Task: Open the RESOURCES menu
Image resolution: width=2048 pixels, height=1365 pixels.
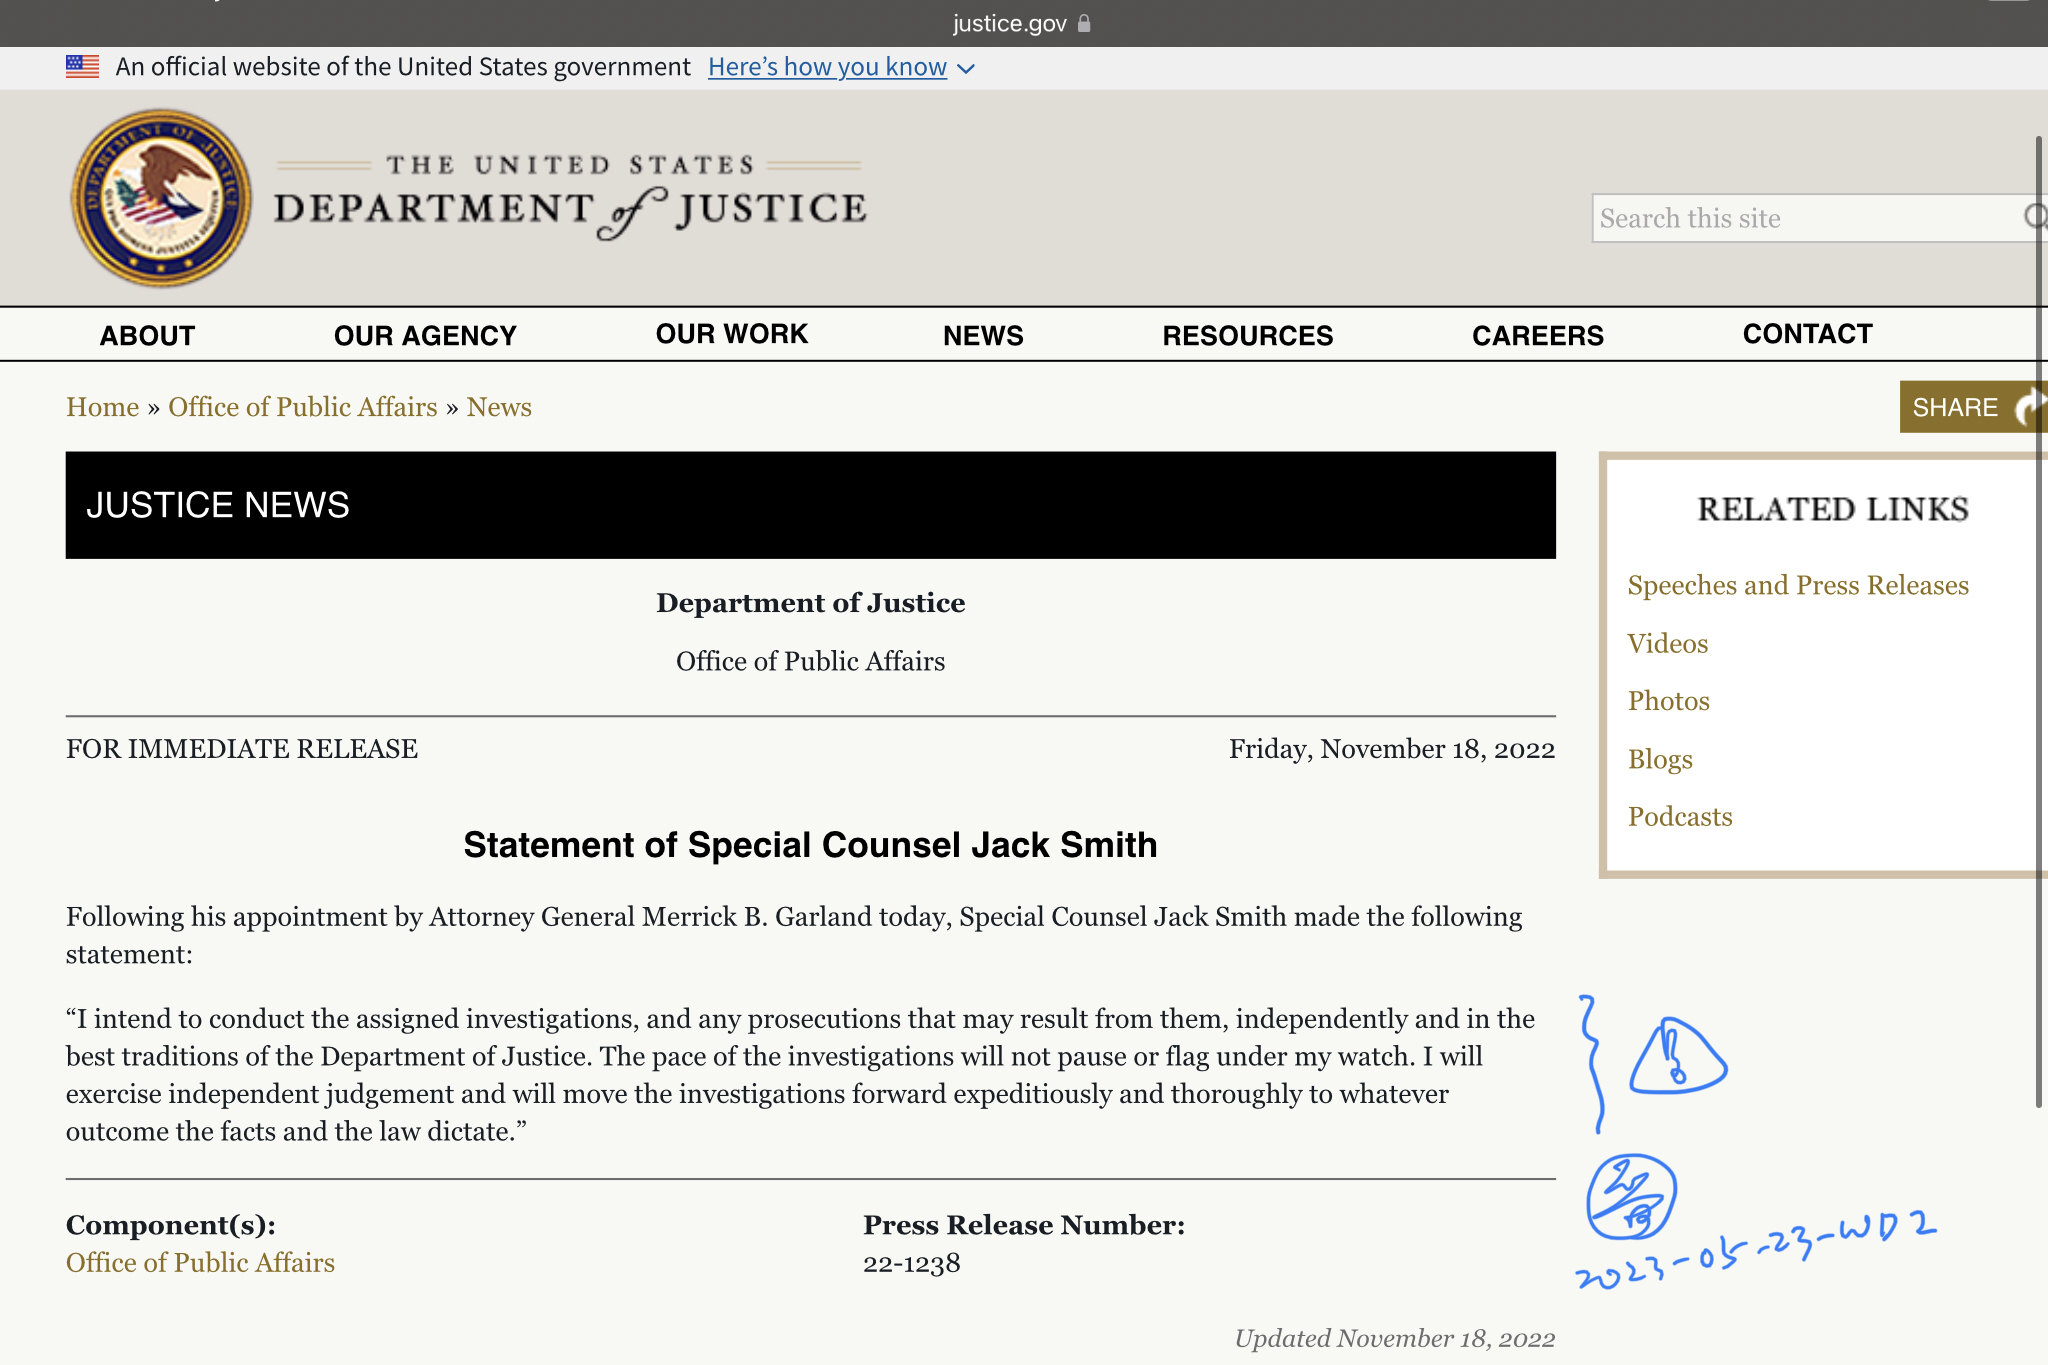Action: [x=1247, y=335]
